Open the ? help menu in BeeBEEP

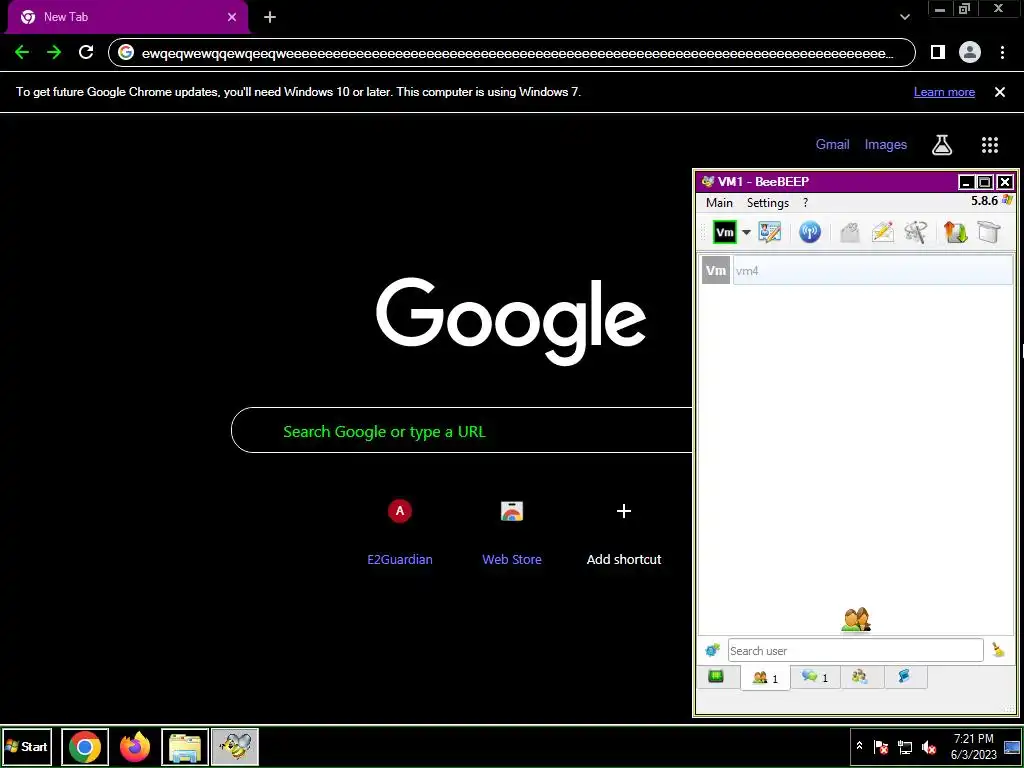click(805, 202)
